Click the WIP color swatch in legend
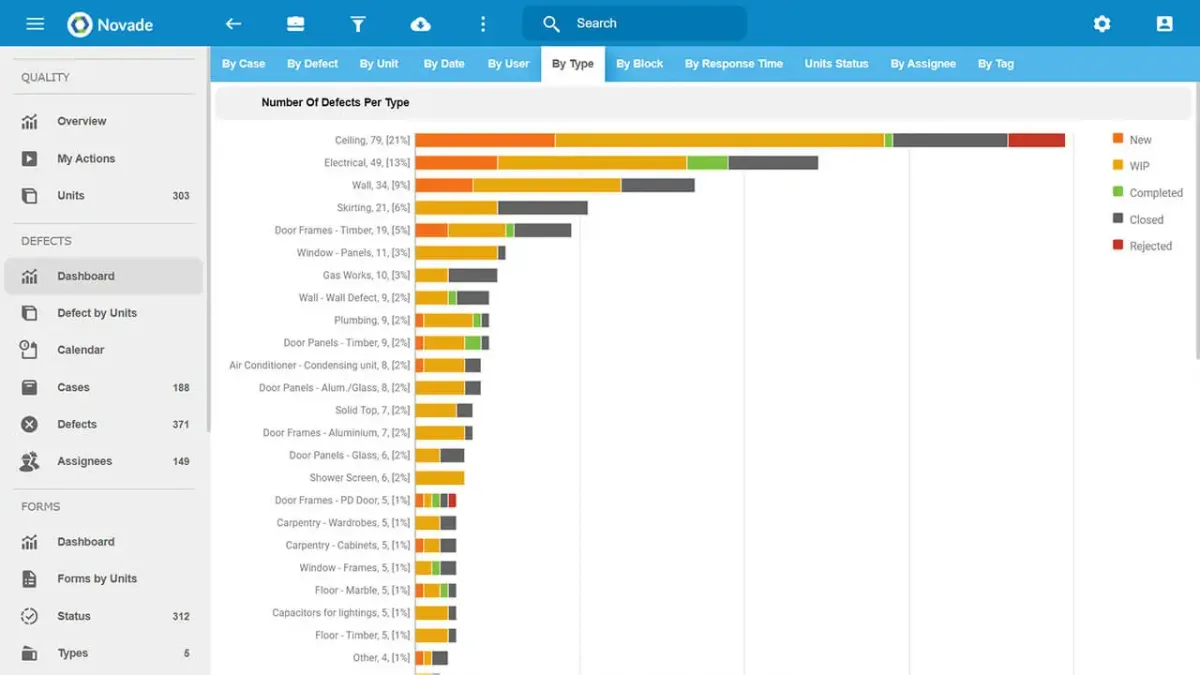The width and height of the screenshot is (1200, 675). click(1118, 165)
